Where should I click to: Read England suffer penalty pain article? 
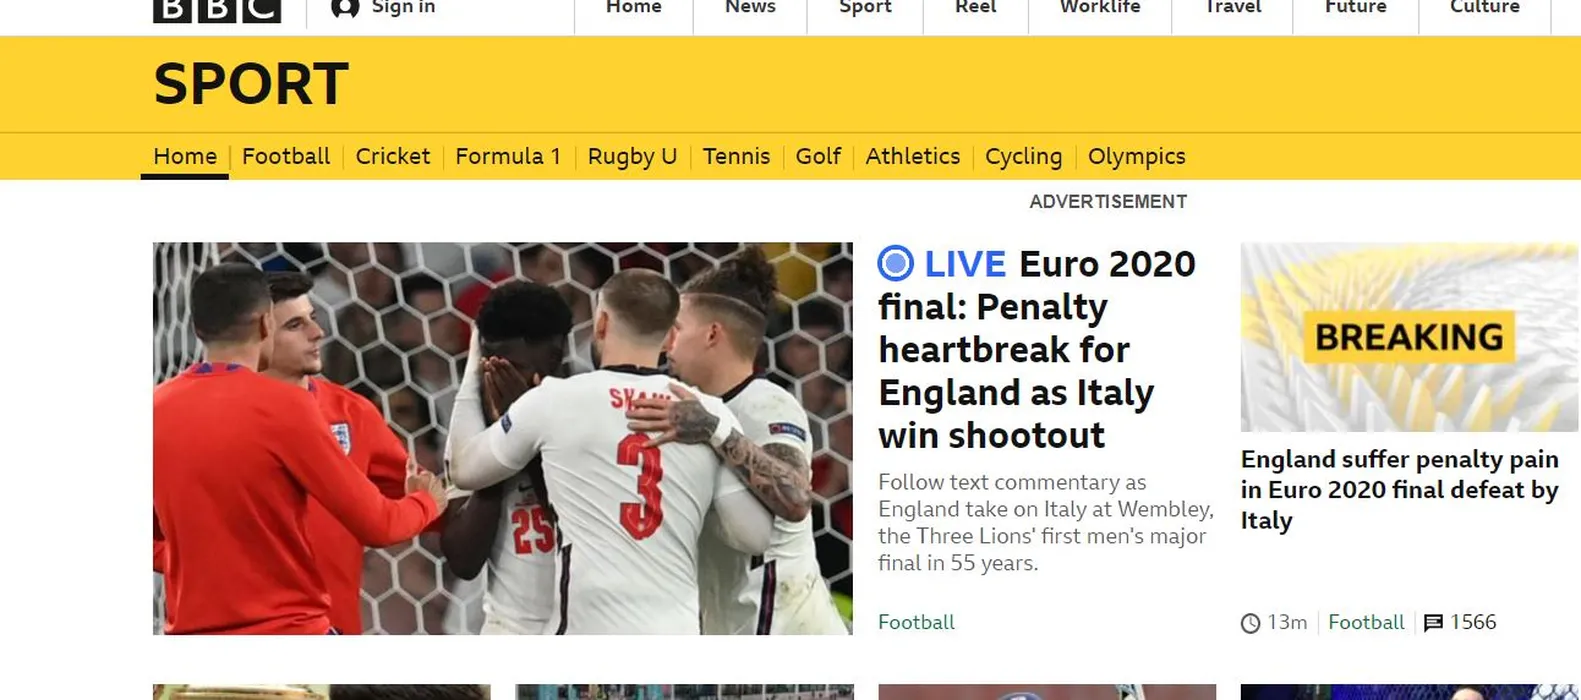[1399, 489]
